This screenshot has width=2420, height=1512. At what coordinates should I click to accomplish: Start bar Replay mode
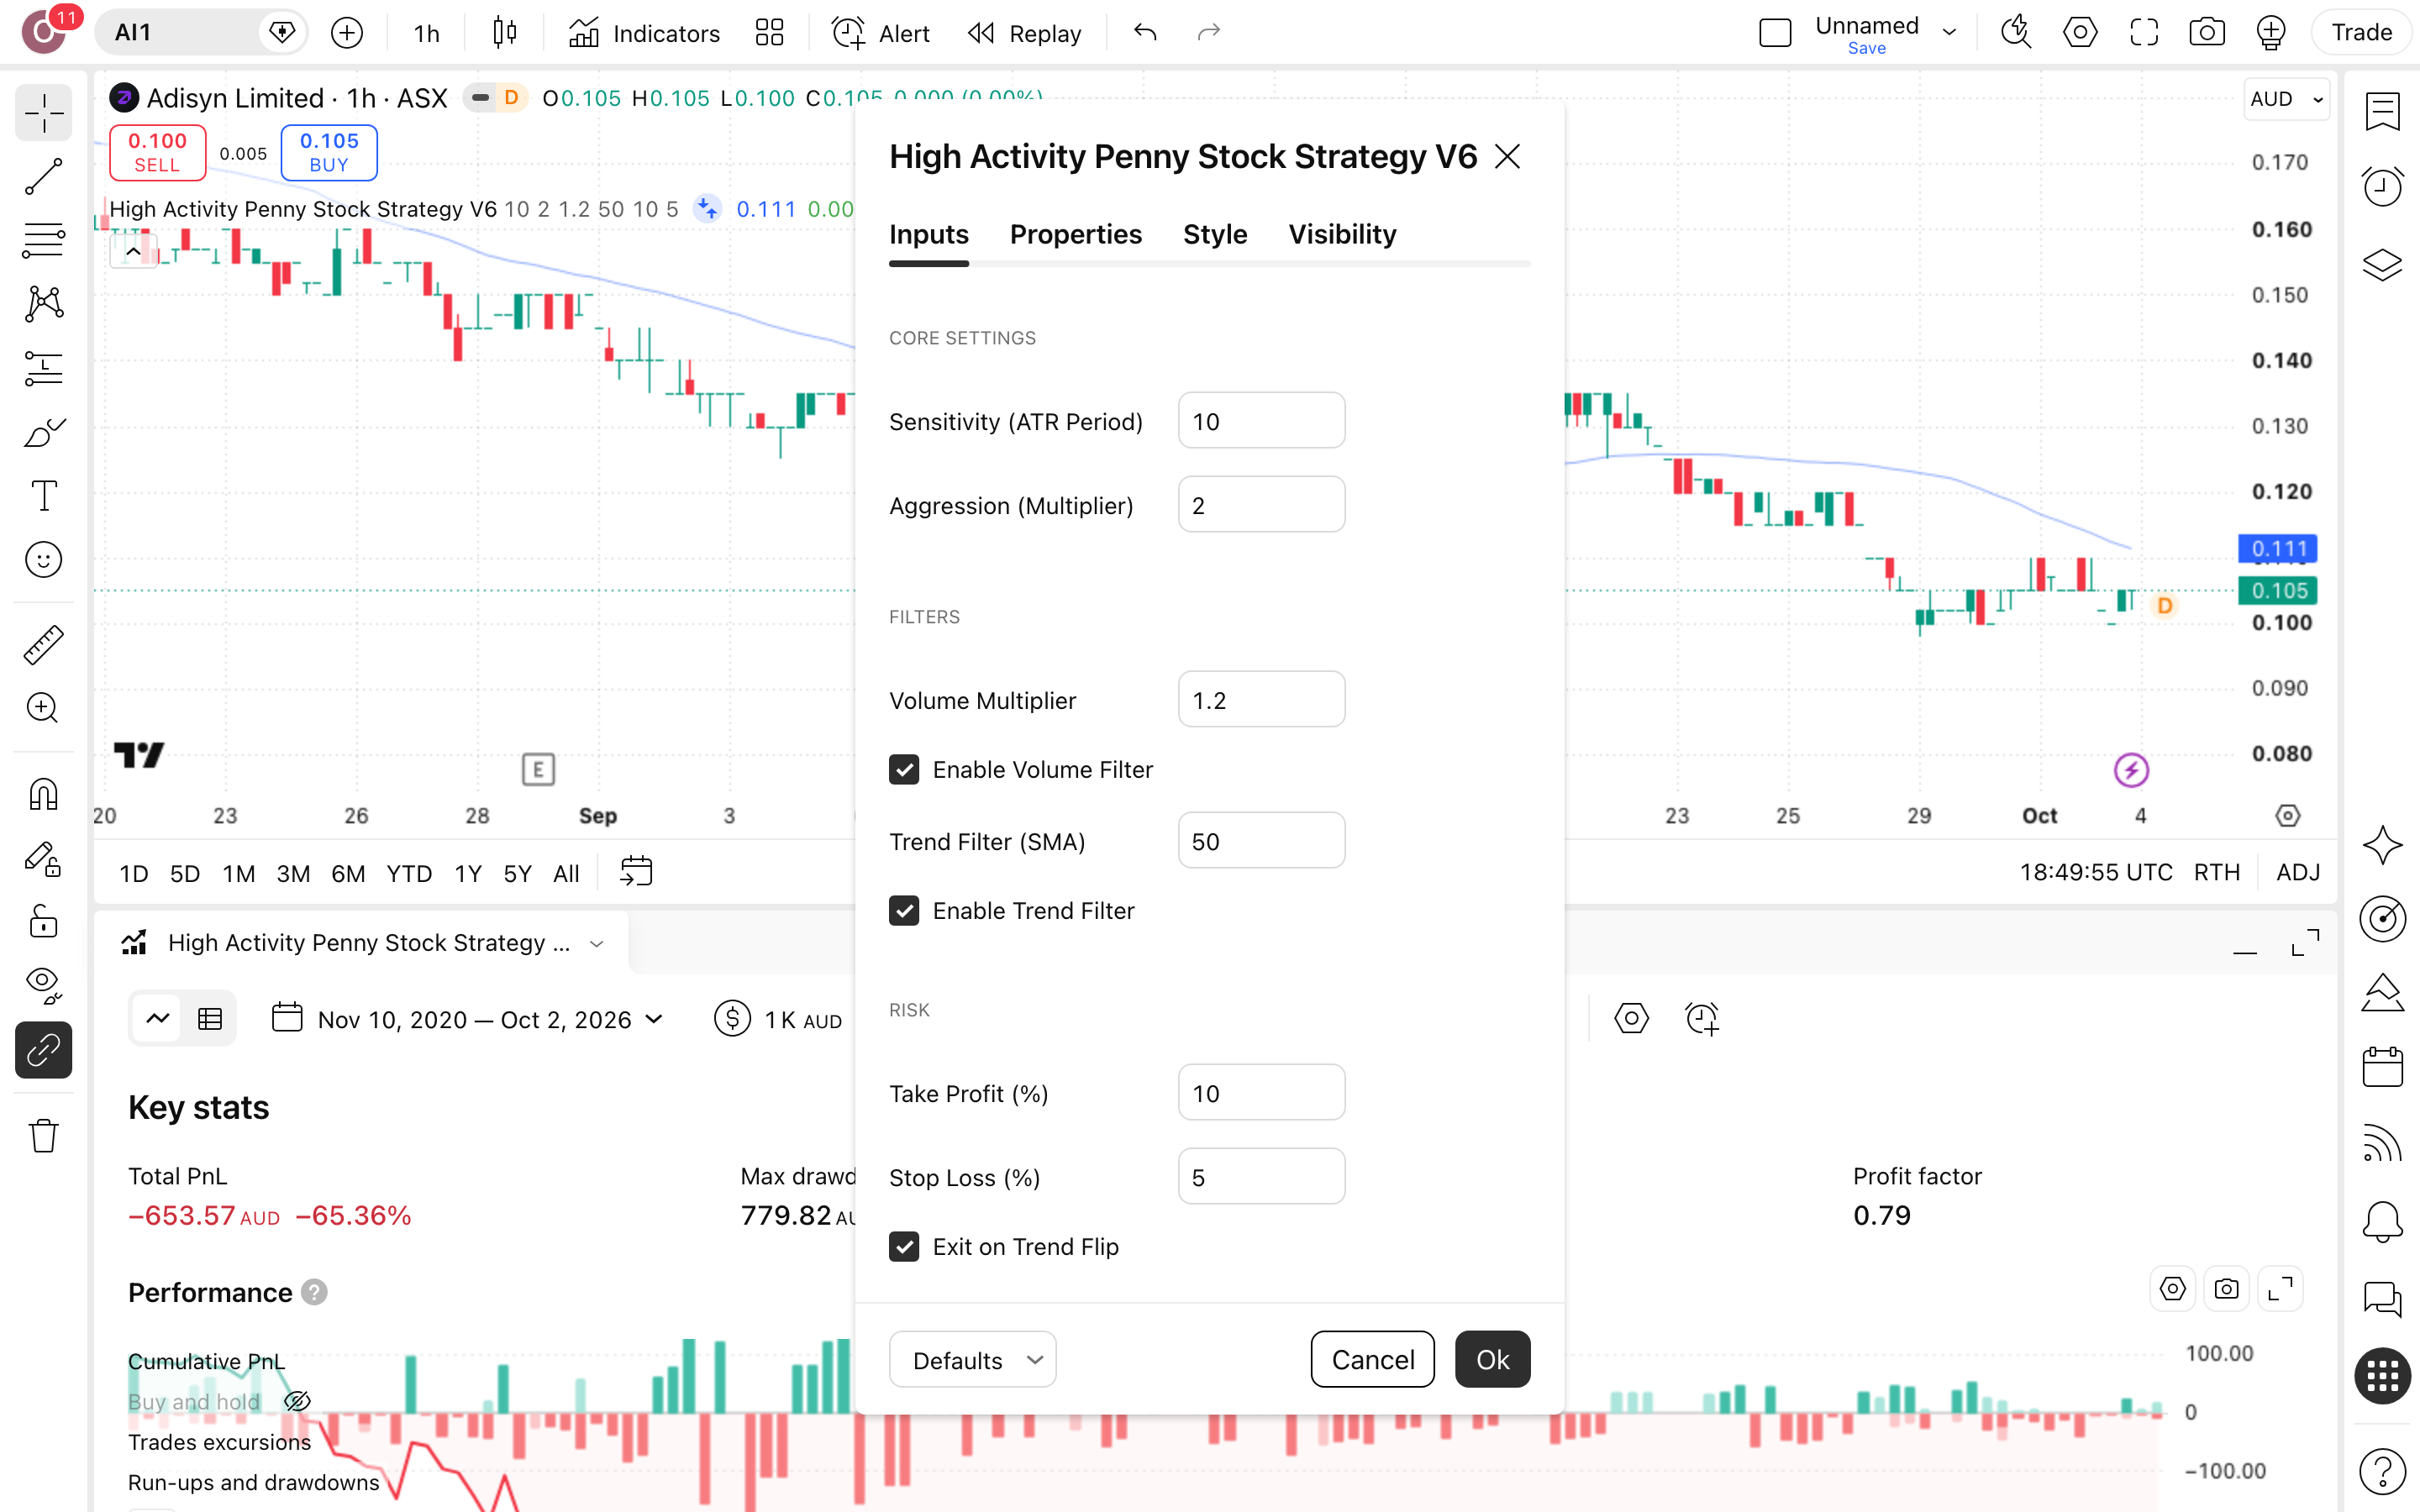coord(1025,33)
